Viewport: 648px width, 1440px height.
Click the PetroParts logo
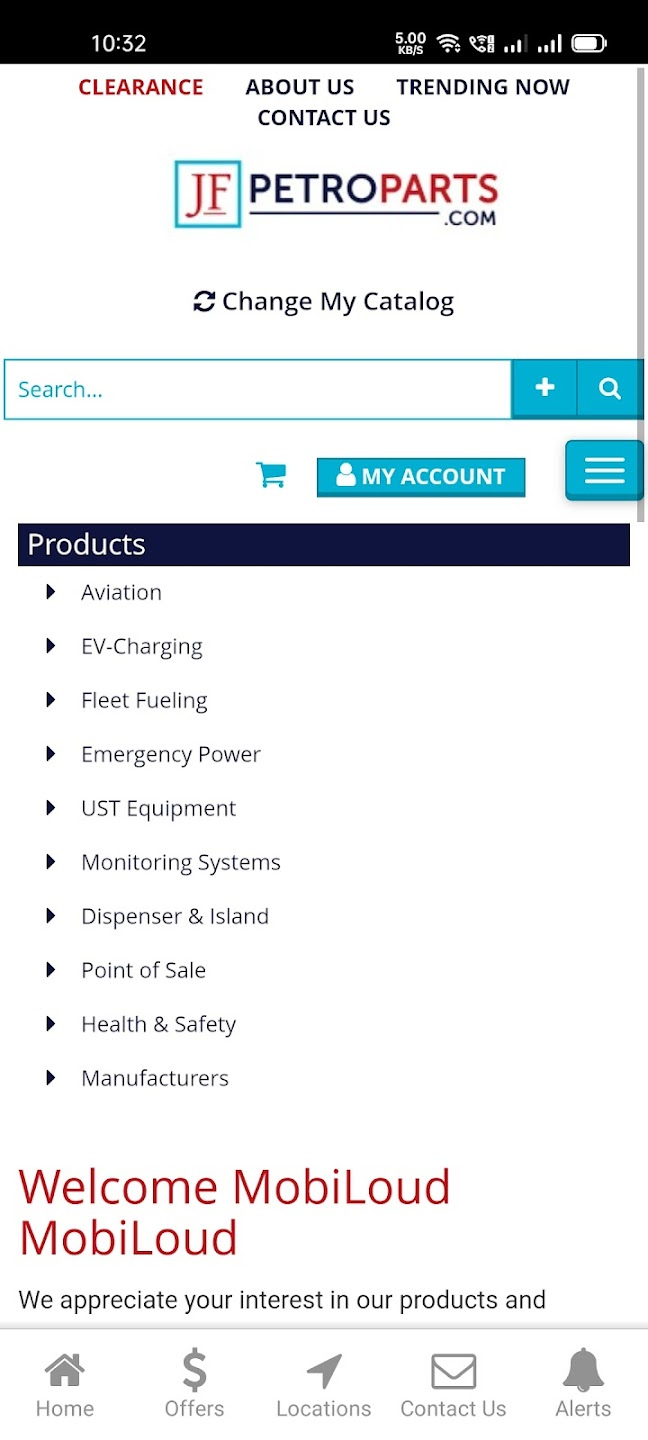(336, 194)
